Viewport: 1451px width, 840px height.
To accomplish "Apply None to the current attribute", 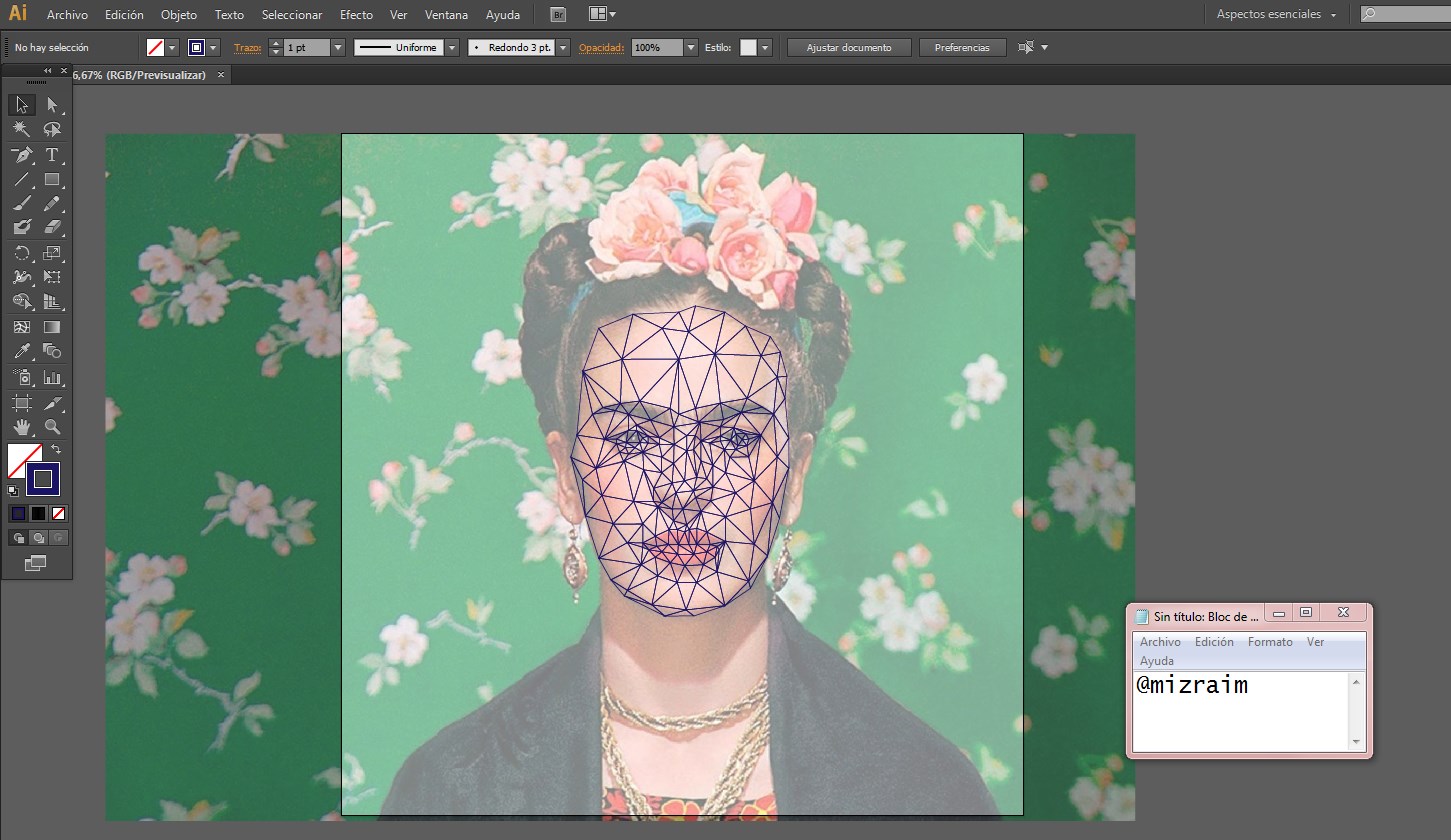I will 58,514.
